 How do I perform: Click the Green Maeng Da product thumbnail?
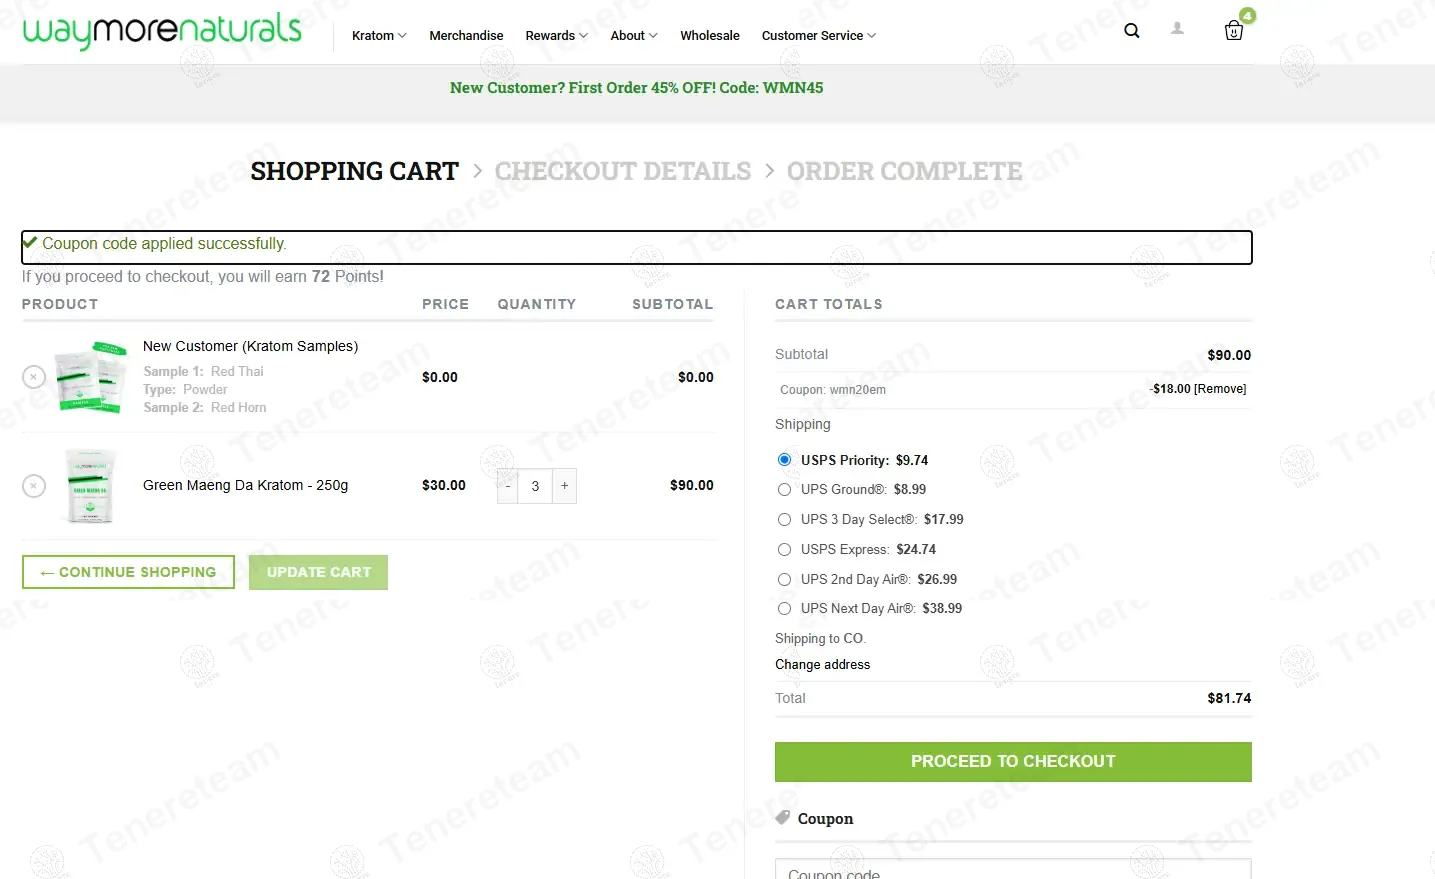pyautogui.click(x=90, y=486)
